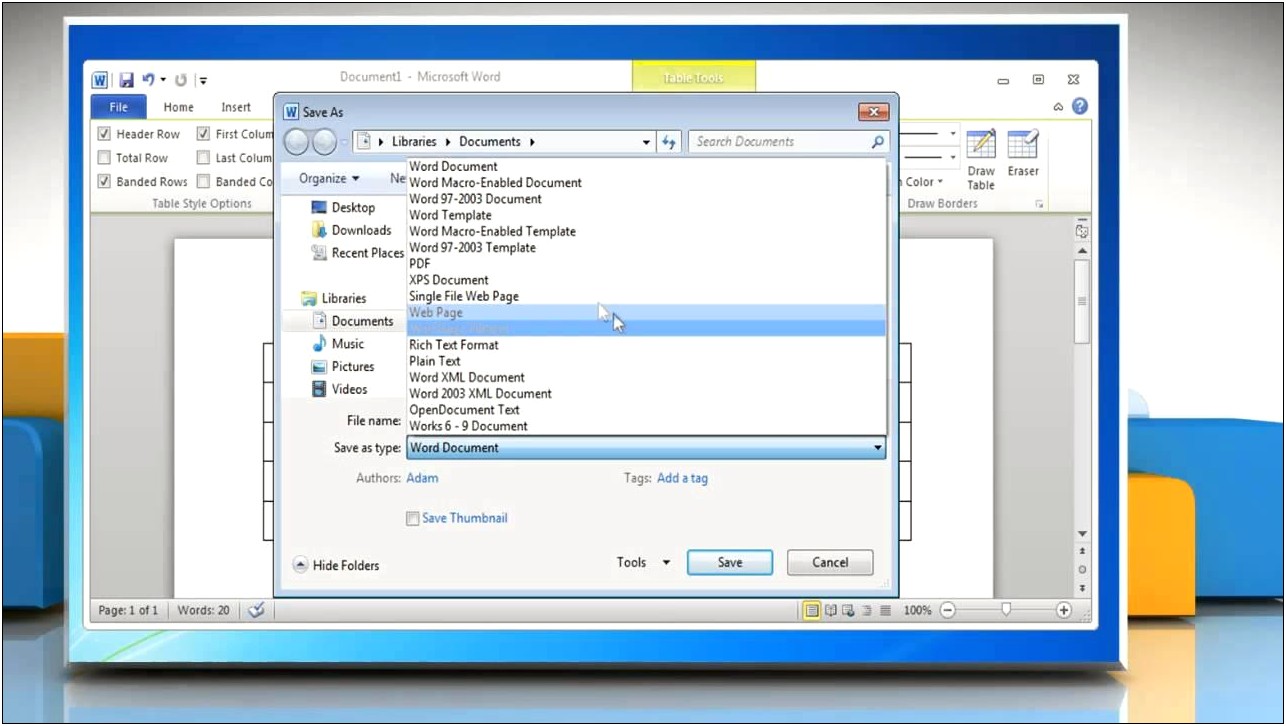Choose PDF from the file type list

tap(646, 264)
